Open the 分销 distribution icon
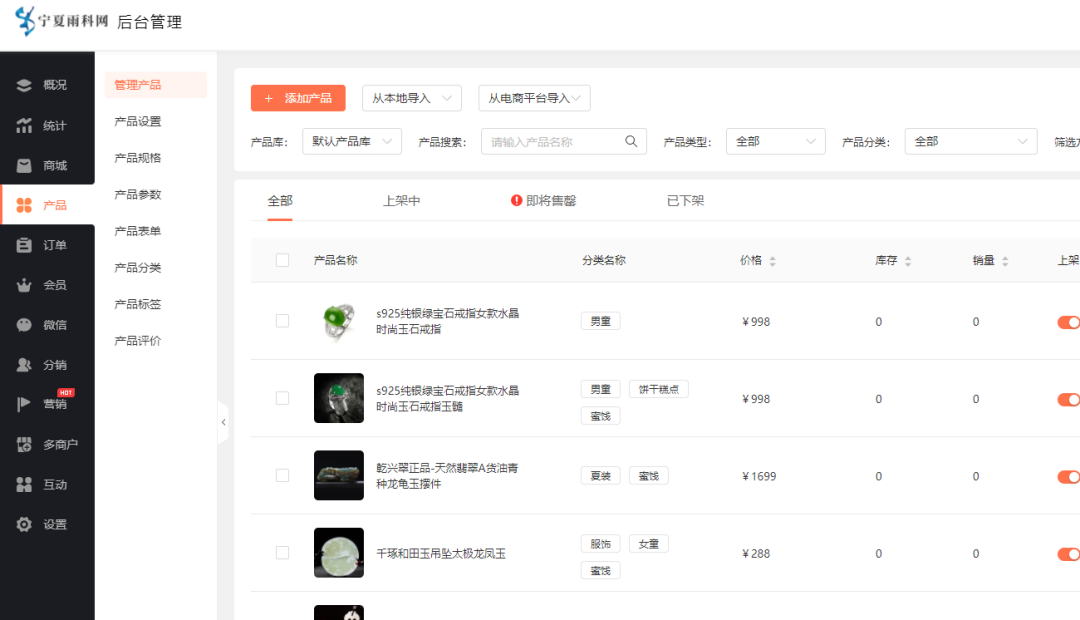 (24, 364)
